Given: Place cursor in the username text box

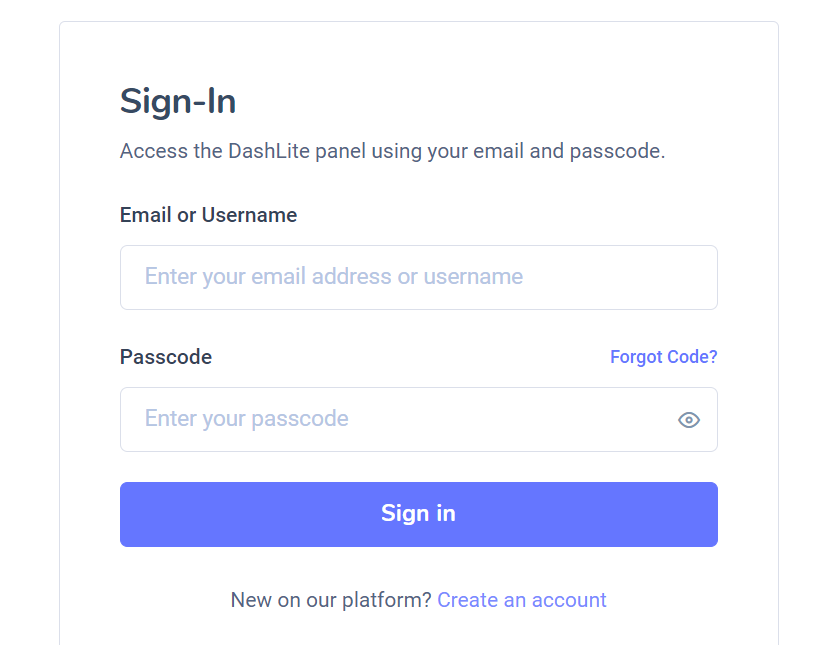Looking at the screenshot, I should [x=418, y=277].
